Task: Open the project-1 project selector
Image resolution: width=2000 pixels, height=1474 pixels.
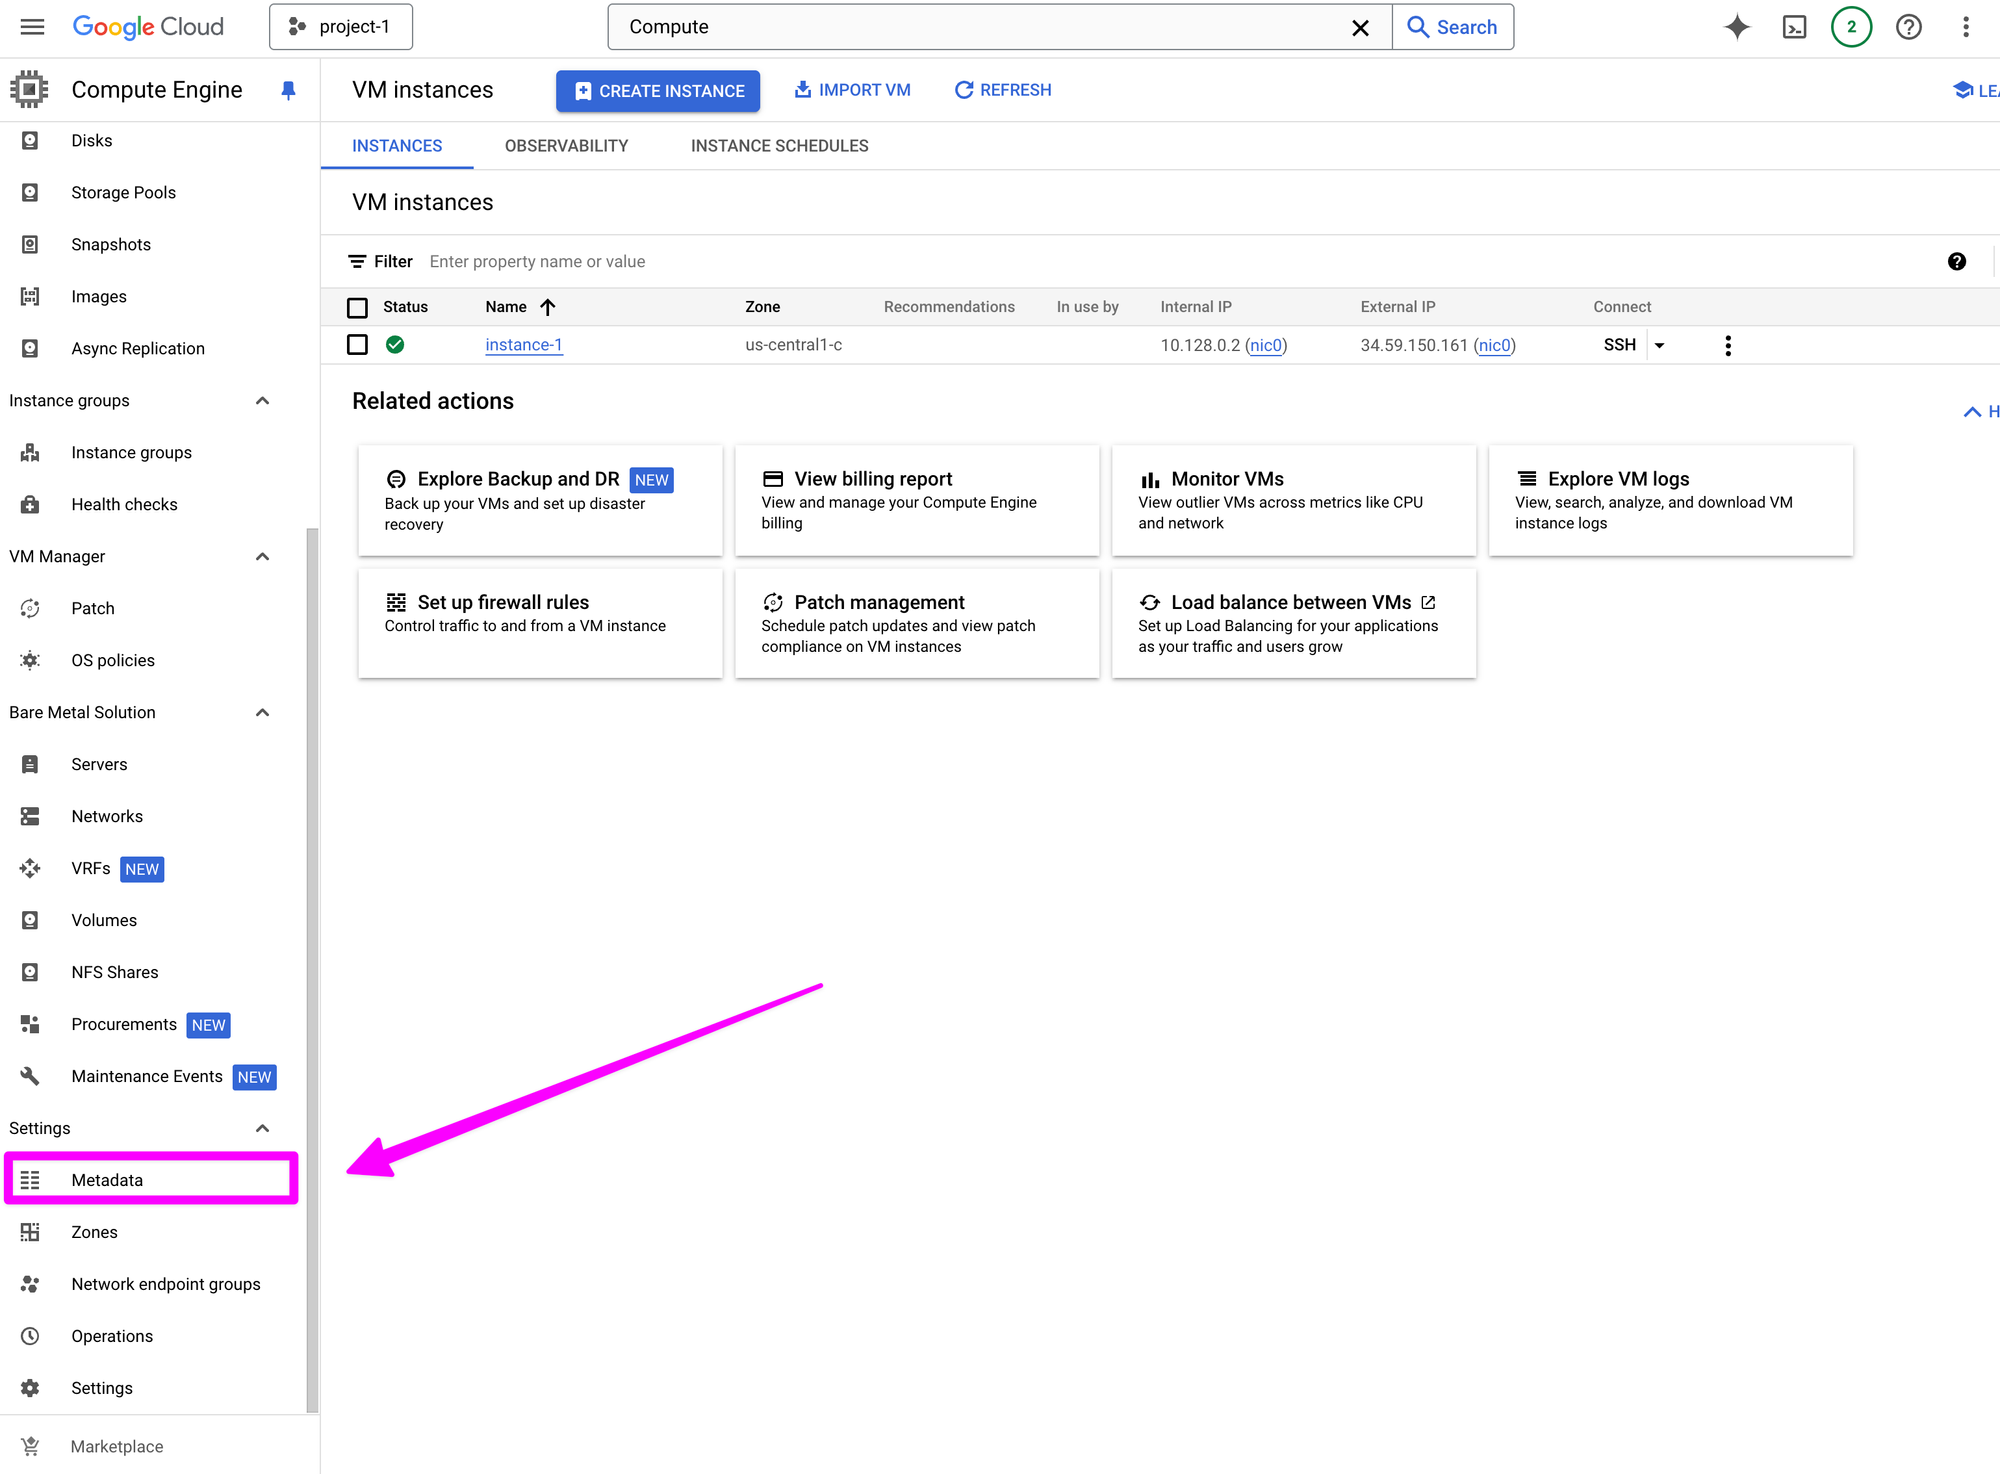Action: (341, 27)
